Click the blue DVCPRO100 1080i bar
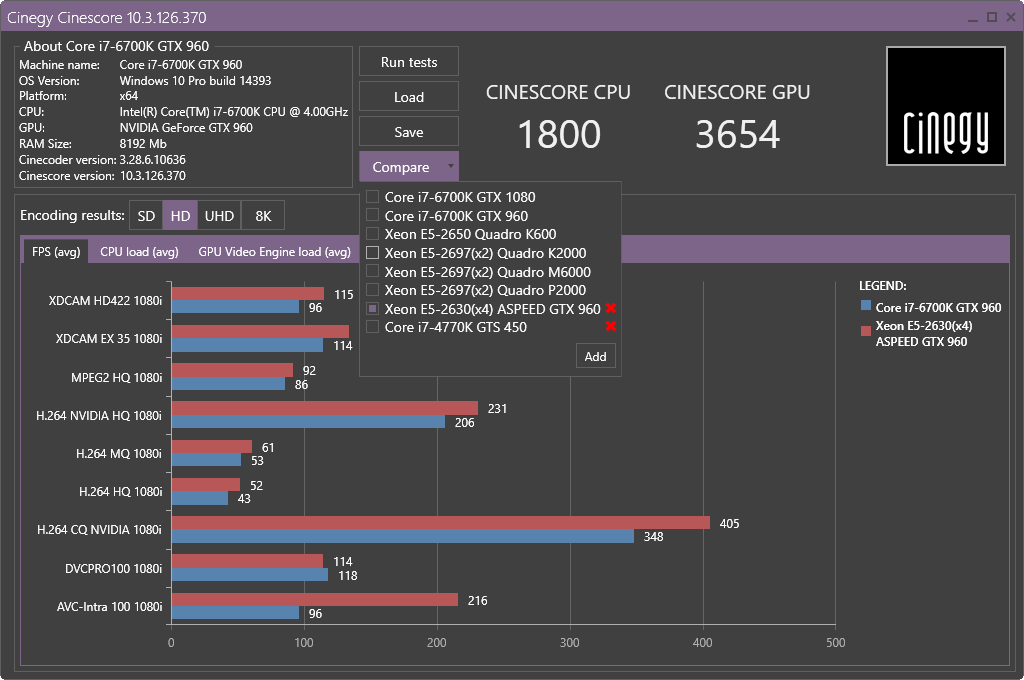1024x680 pixels. coord(250,575)
